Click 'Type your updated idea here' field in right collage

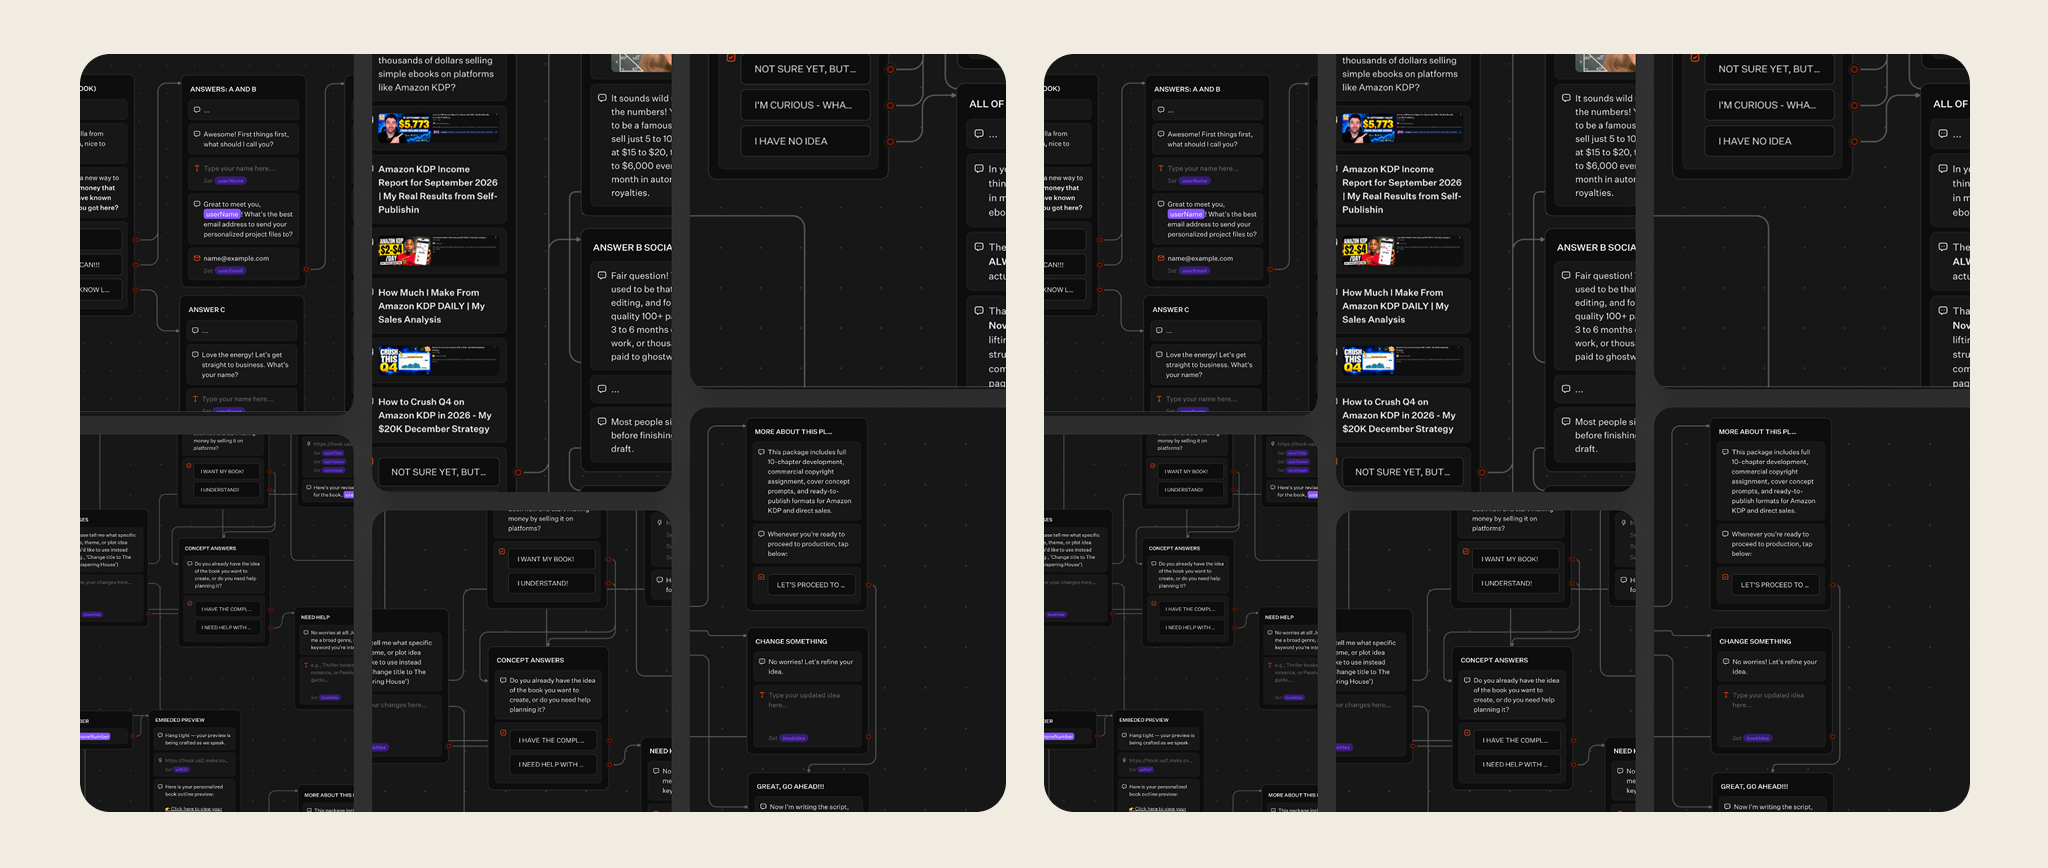tap(1771, 716)
